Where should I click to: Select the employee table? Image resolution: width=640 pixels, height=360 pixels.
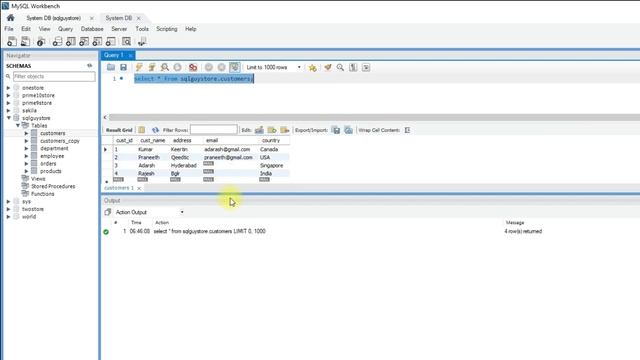pos(52,156)
